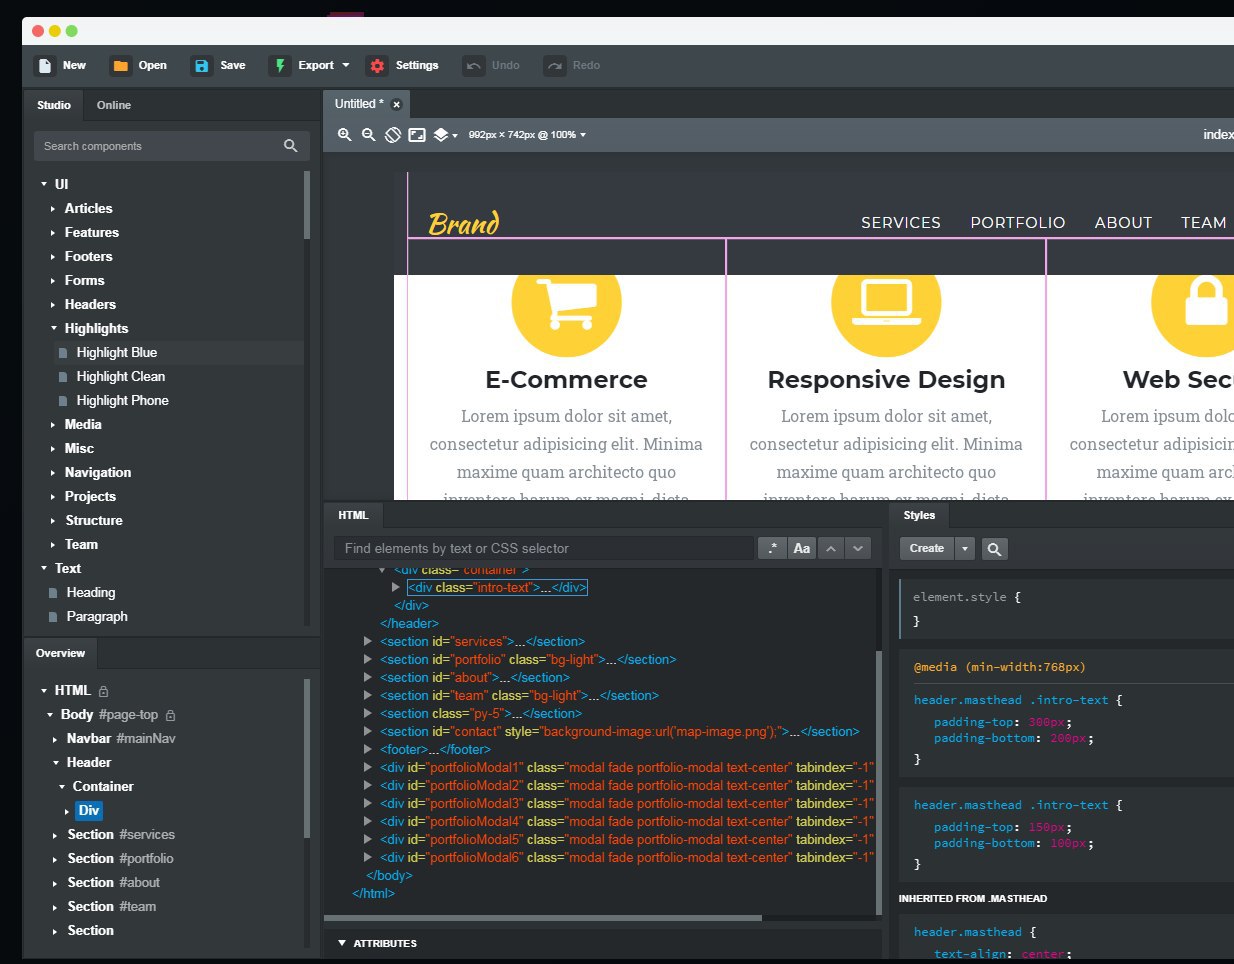Select the Overview panel tab

[60, 653]
